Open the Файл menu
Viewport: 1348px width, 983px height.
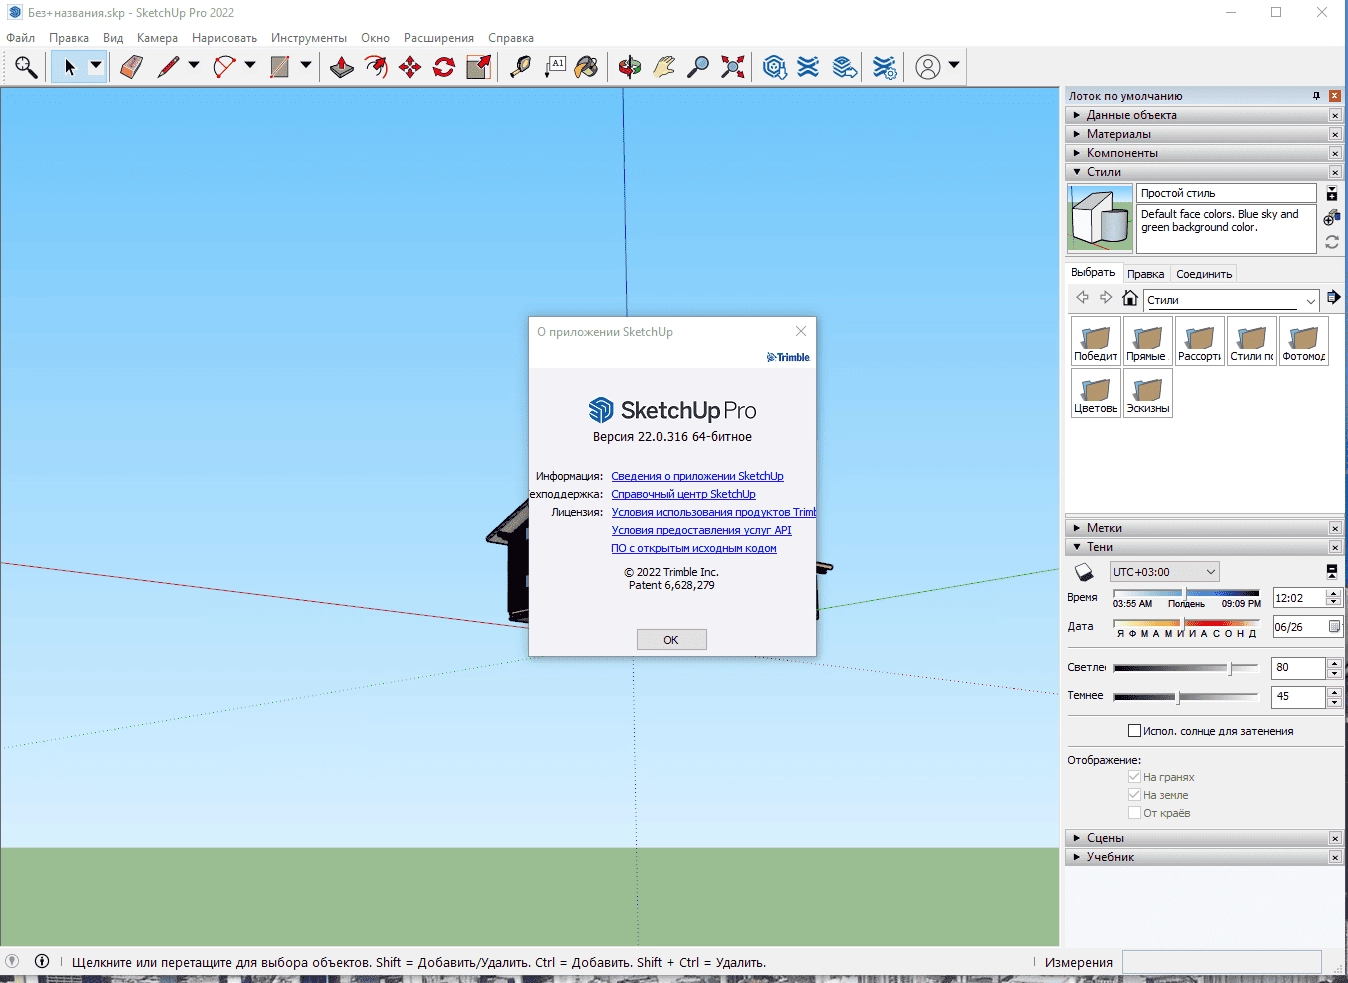tap(21, 38)
